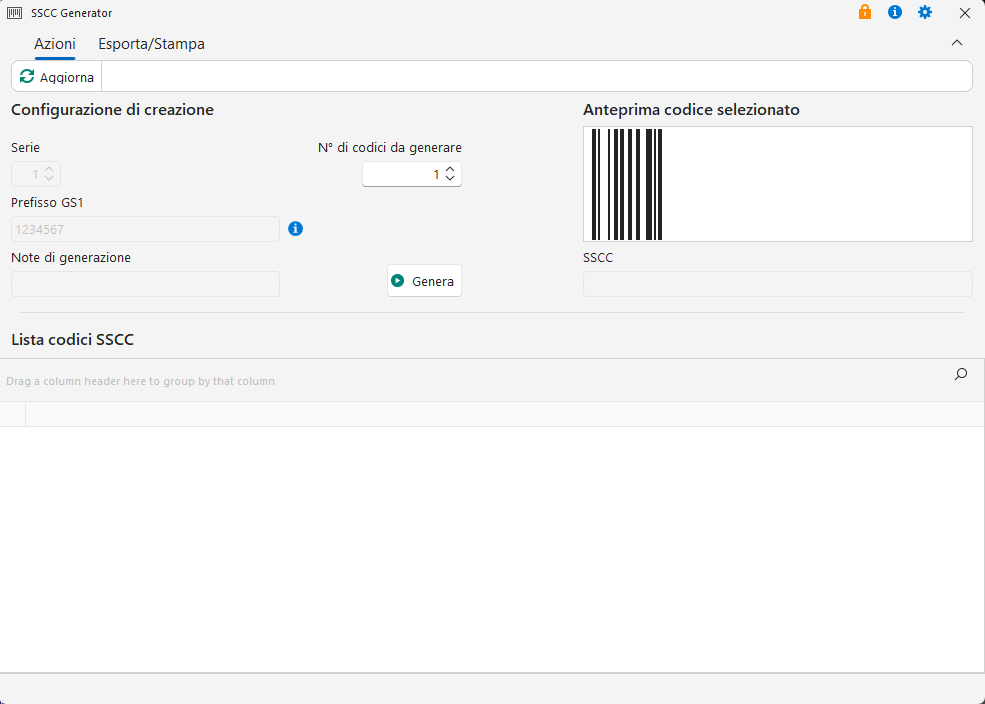Click the orange lock icon
The height and width of the screenshot is (704, 985).
coord(865,13)
